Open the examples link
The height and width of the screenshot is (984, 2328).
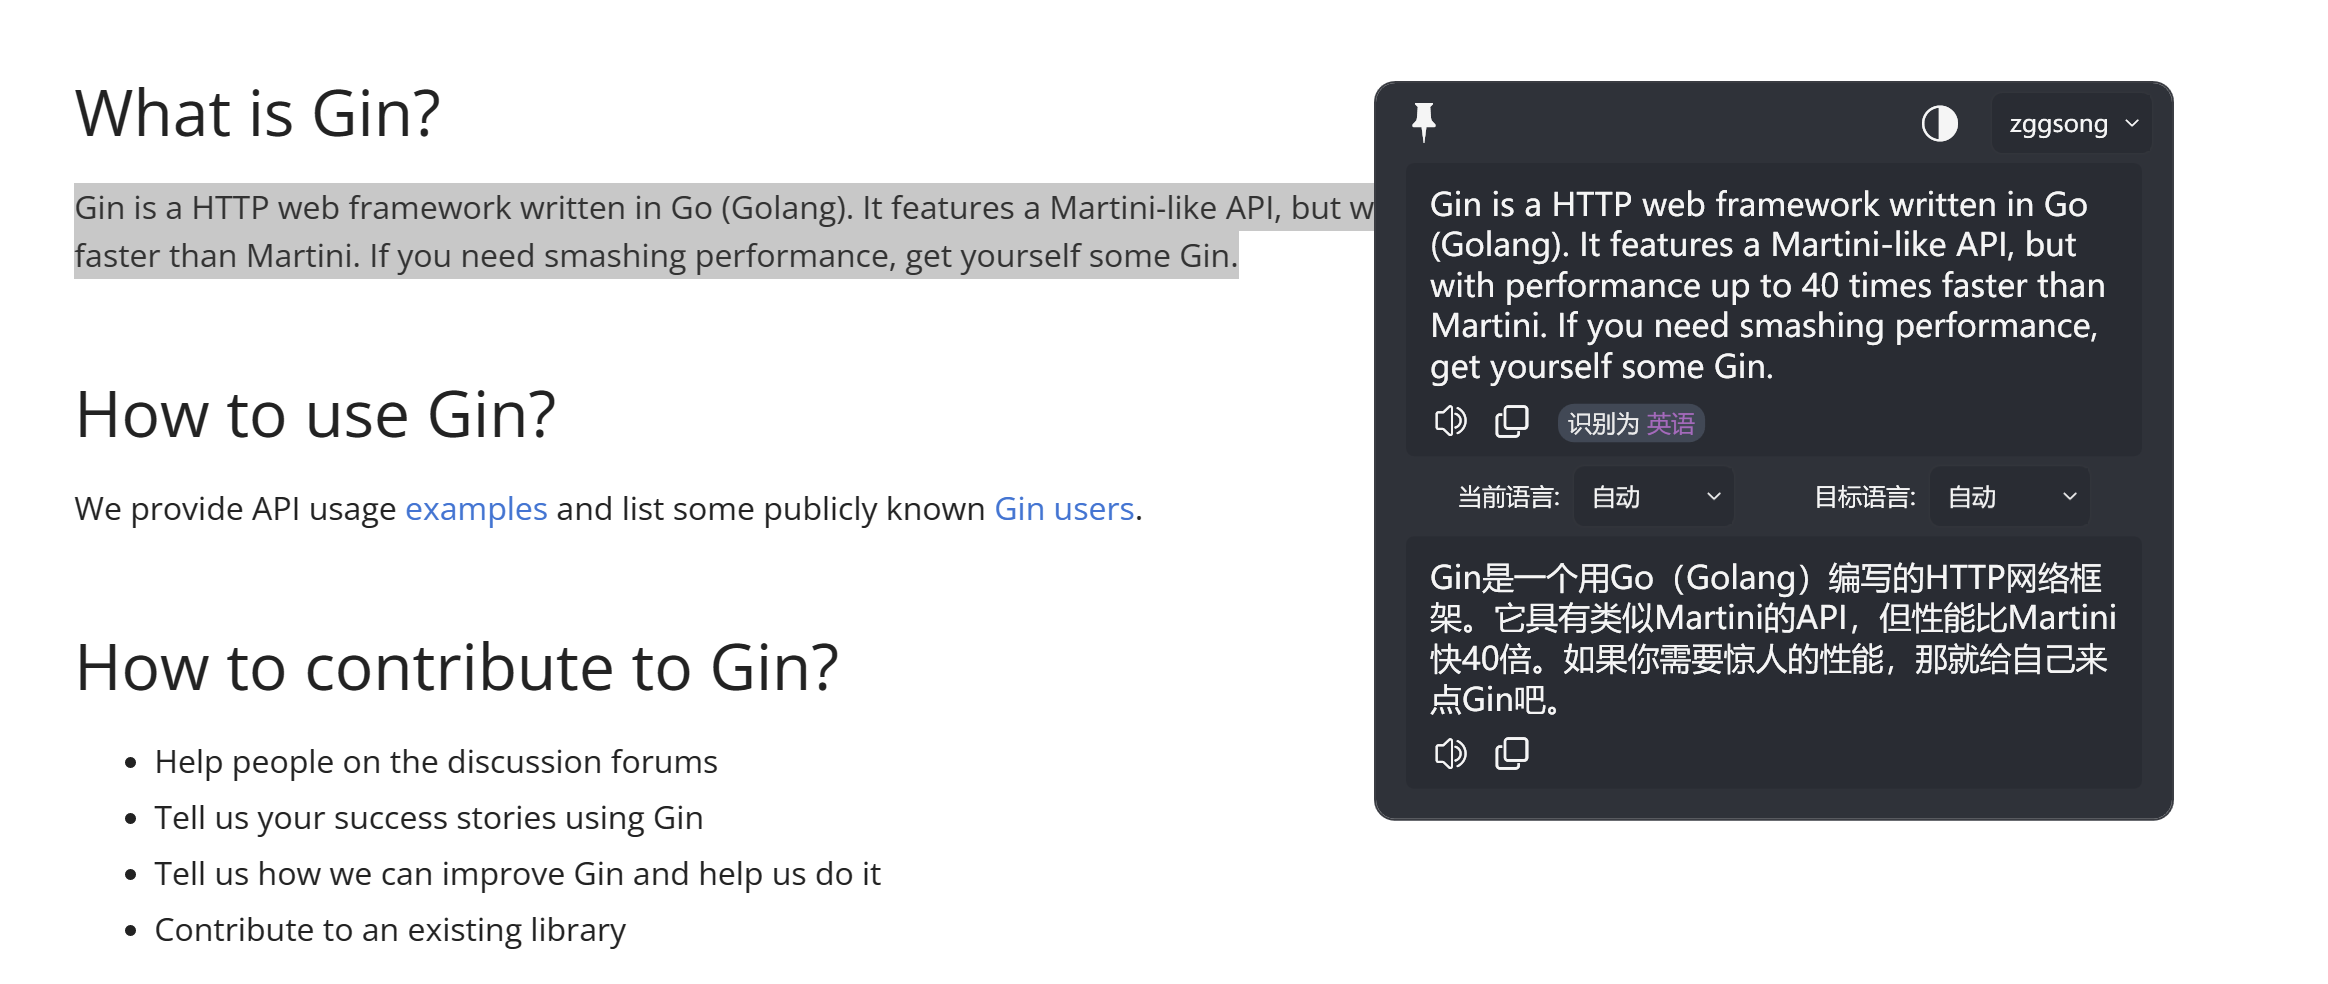(476, 509)
